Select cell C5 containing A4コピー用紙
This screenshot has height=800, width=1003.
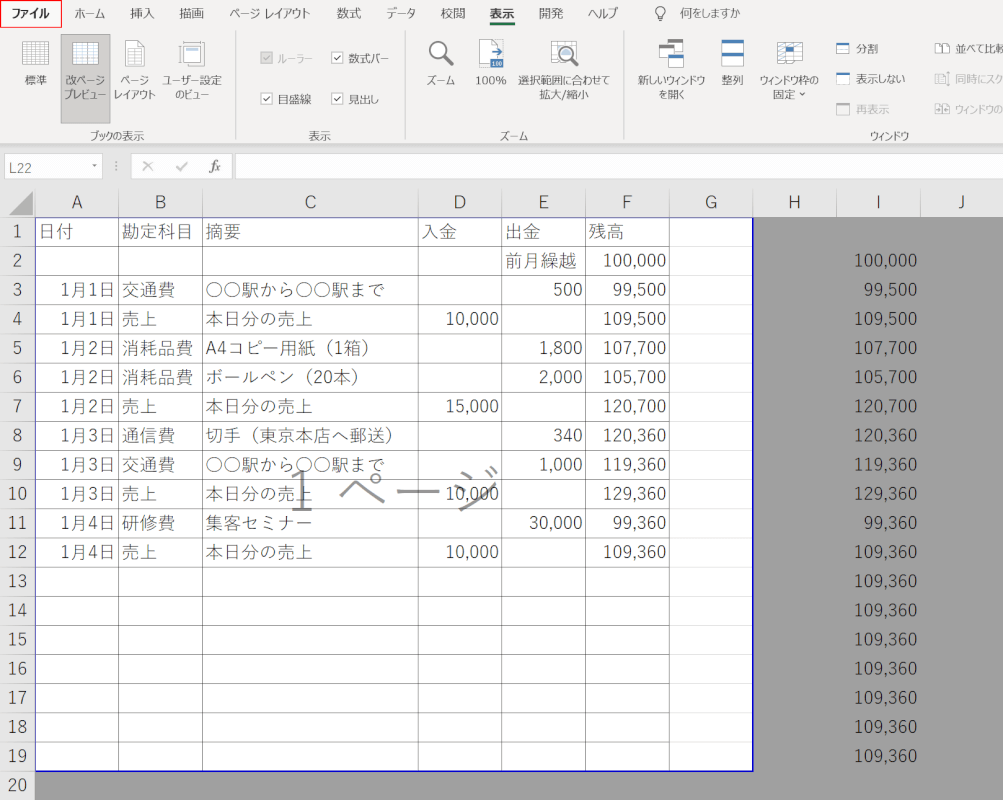[x=310, y=349]
